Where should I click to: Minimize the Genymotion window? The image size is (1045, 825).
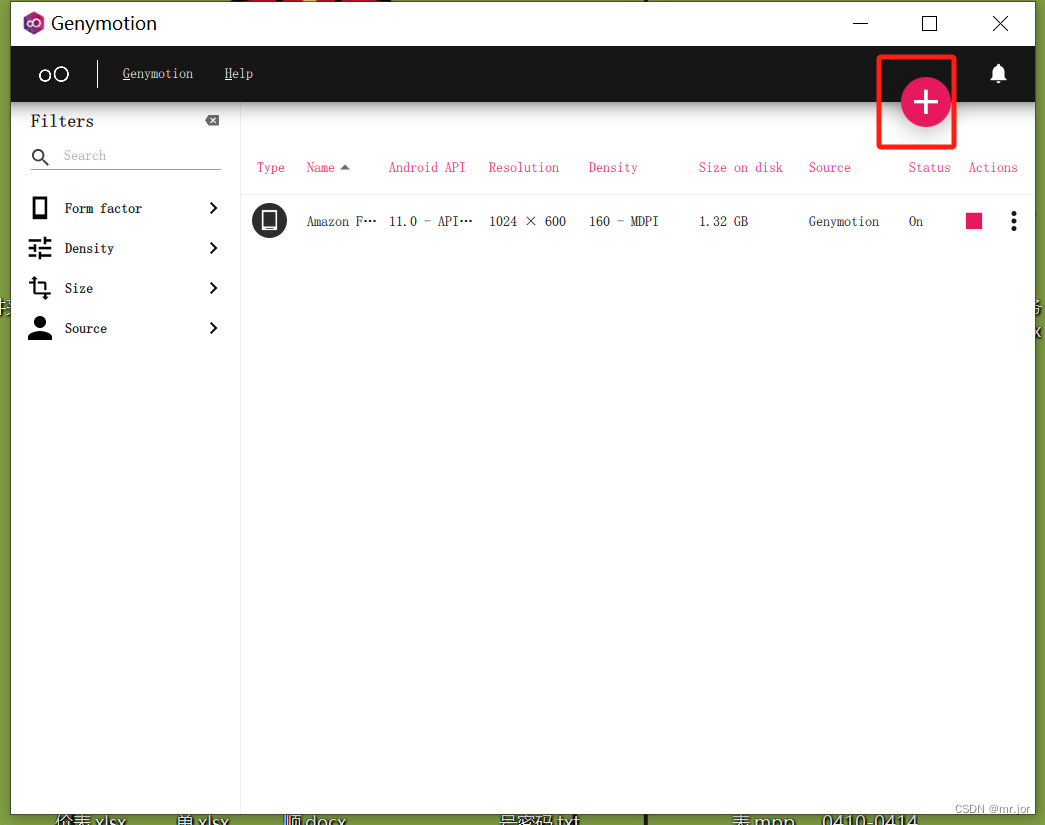860,24
